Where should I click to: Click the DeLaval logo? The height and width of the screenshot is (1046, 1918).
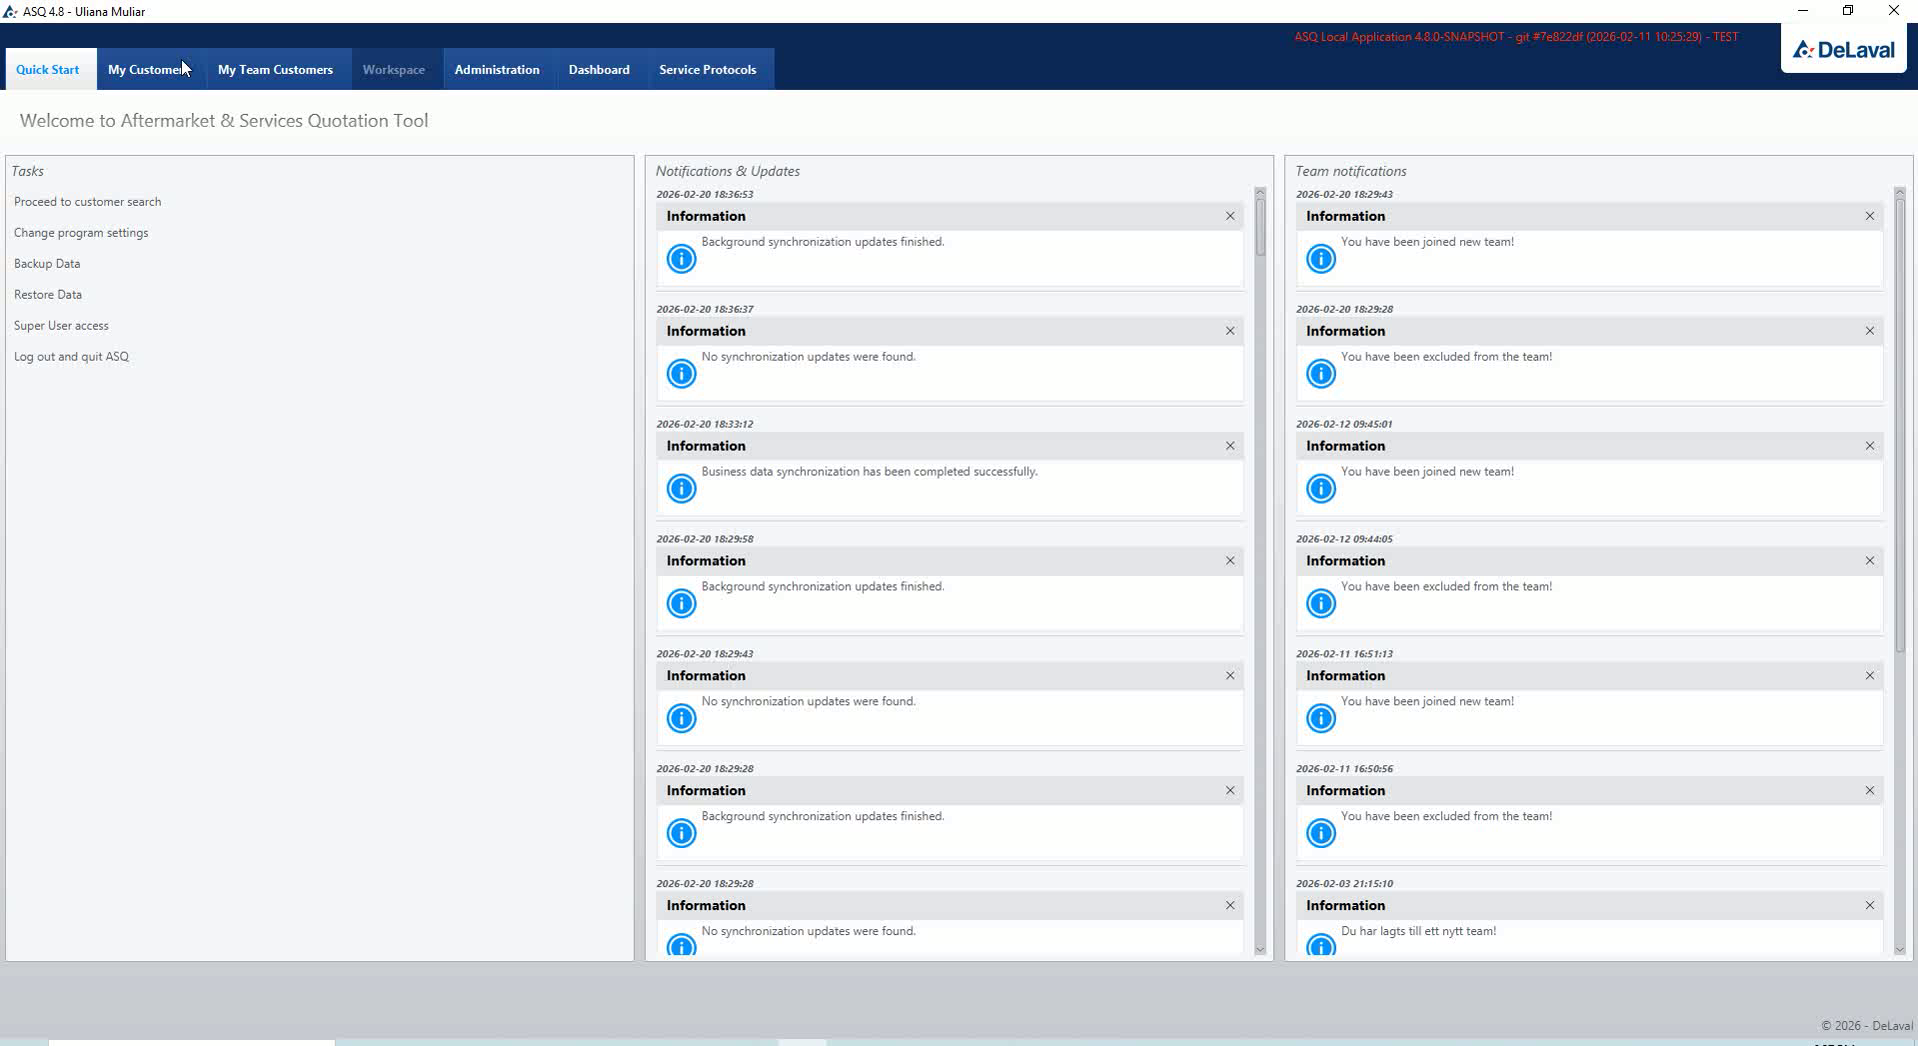coord(1843,49)
